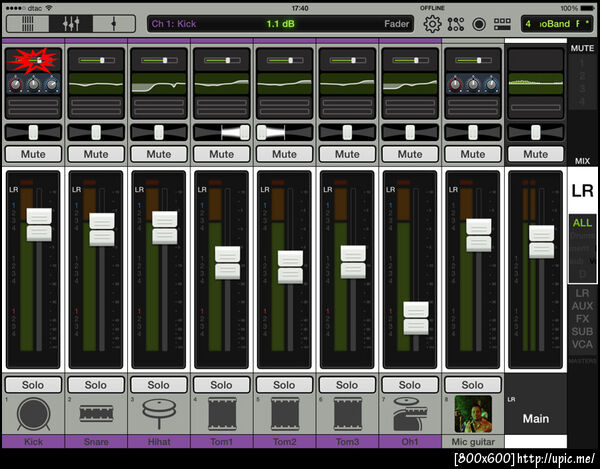Image resolution: width=600 pixels, height=469 pixels.
Task: Switch to mixer faders view
Action: (x=71, y=24)
